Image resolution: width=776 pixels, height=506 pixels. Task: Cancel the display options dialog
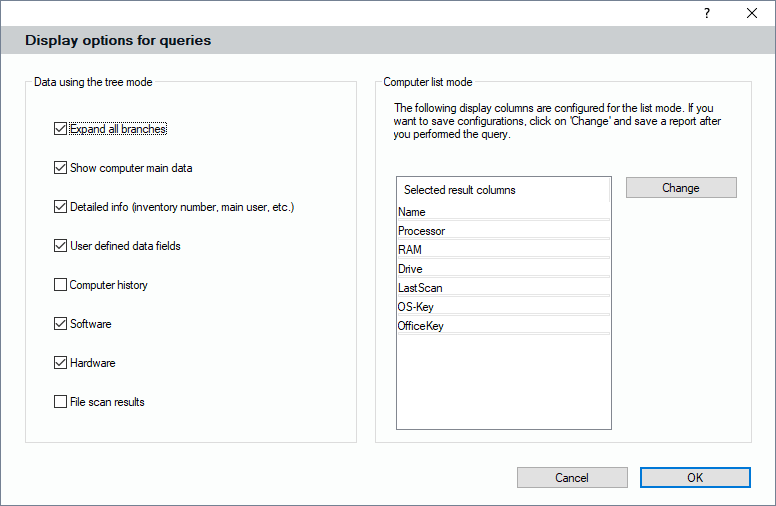point(572,477)
